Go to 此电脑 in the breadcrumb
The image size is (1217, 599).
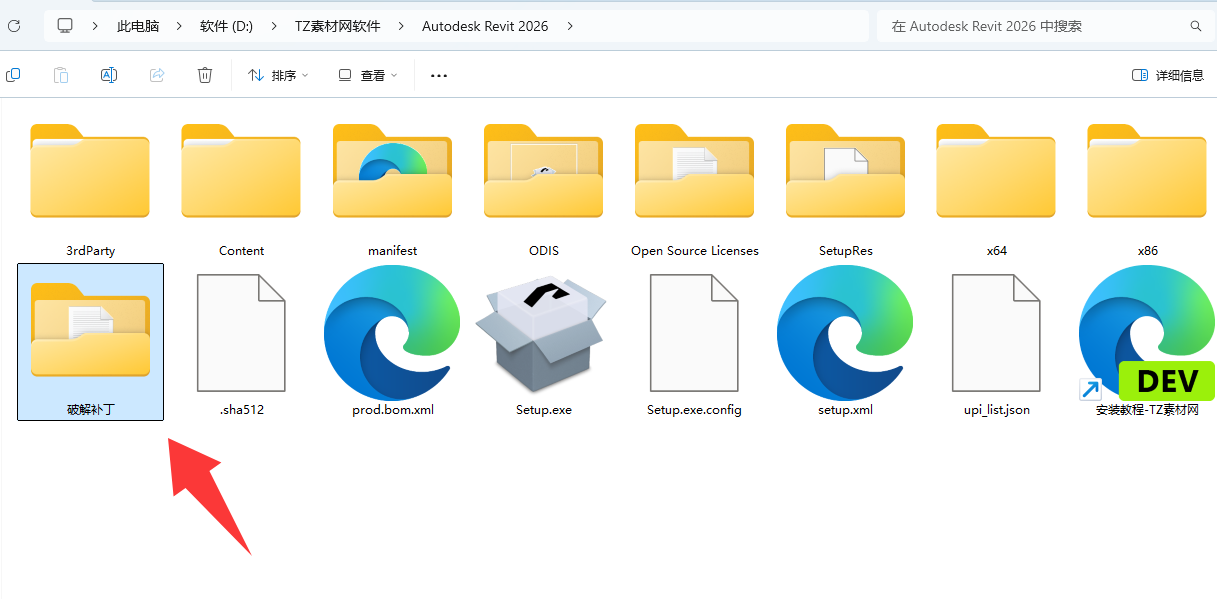138,26
